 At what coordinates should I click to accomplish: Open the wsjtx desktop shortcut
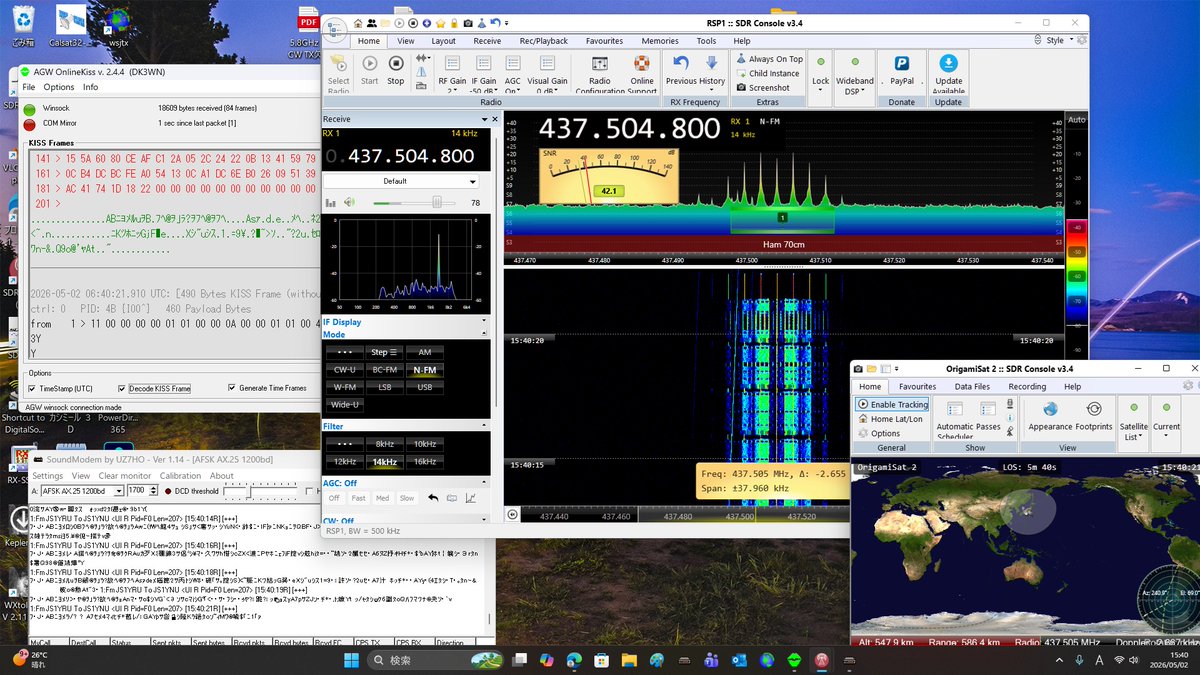tap(118, 26)
